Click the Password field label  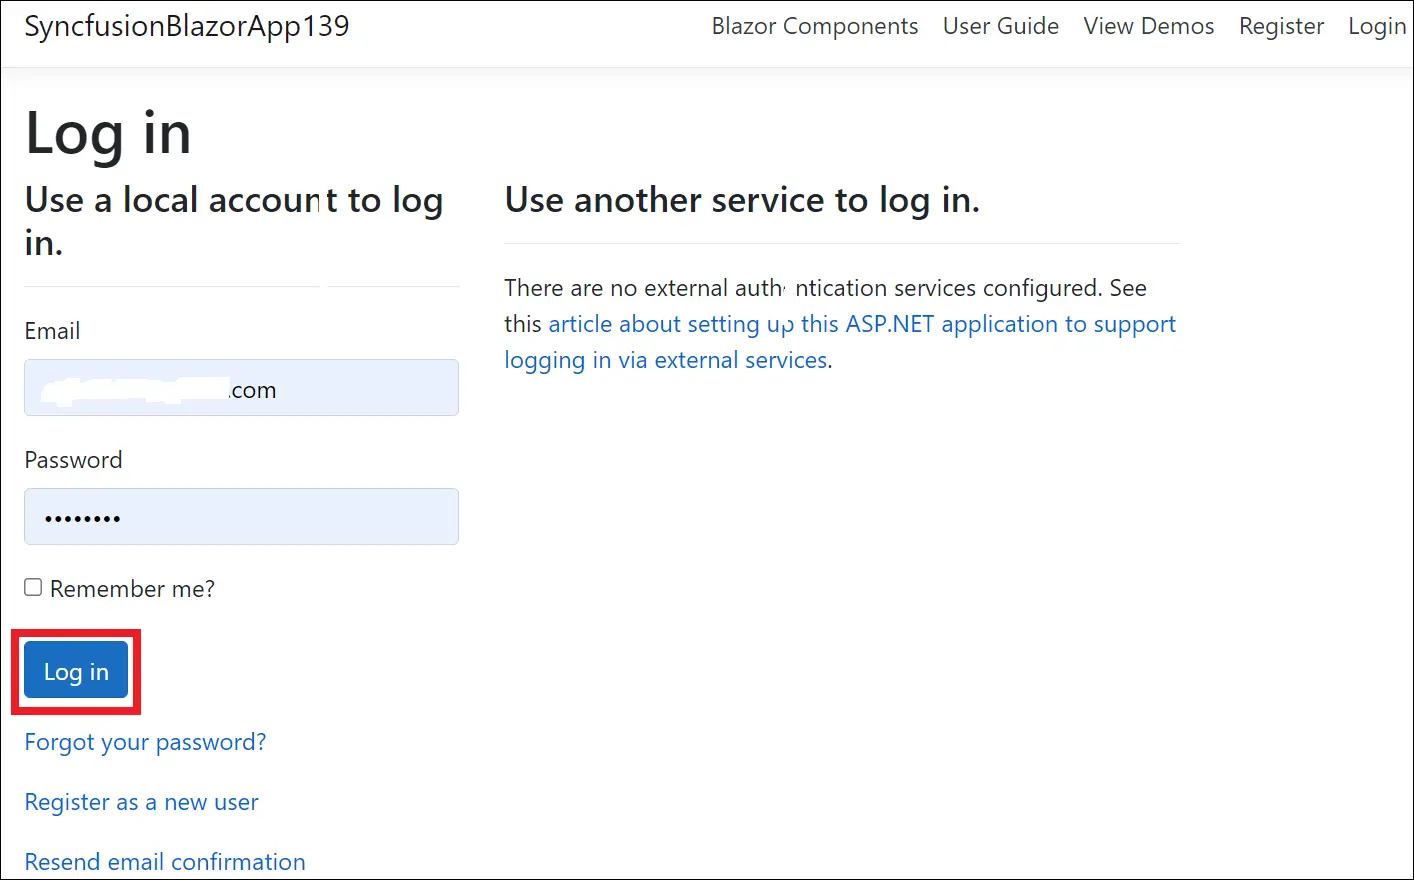click(73, 459)
